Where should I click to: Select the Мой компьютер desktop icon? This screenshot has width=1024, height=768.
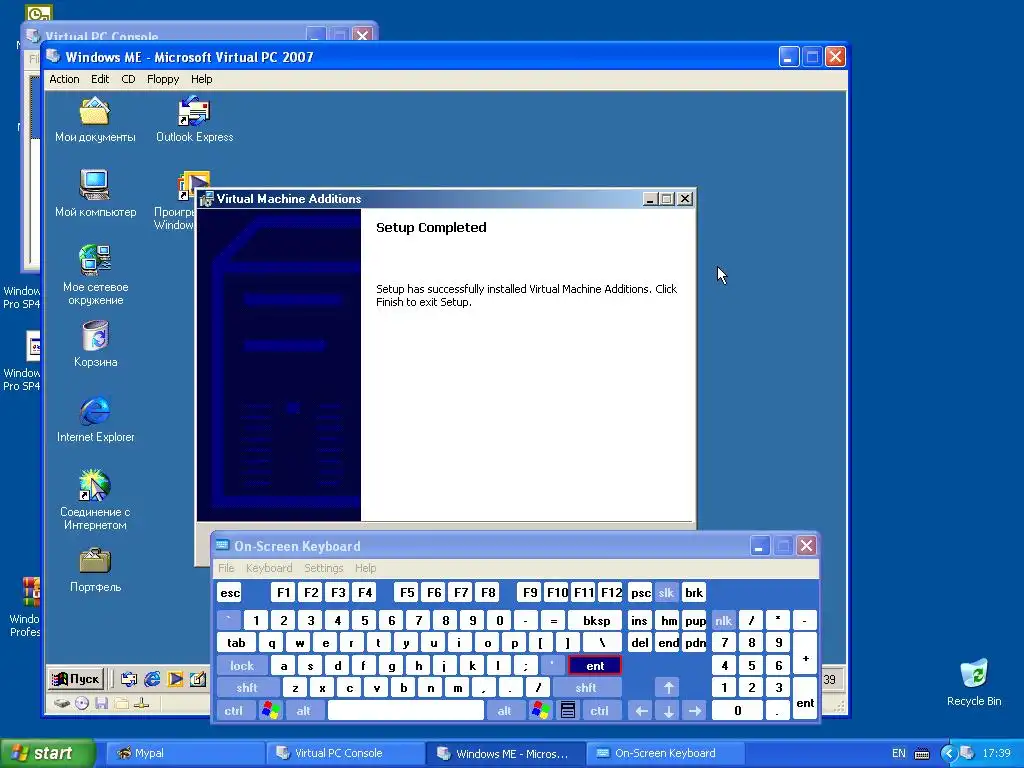click(x=95, y=194)
